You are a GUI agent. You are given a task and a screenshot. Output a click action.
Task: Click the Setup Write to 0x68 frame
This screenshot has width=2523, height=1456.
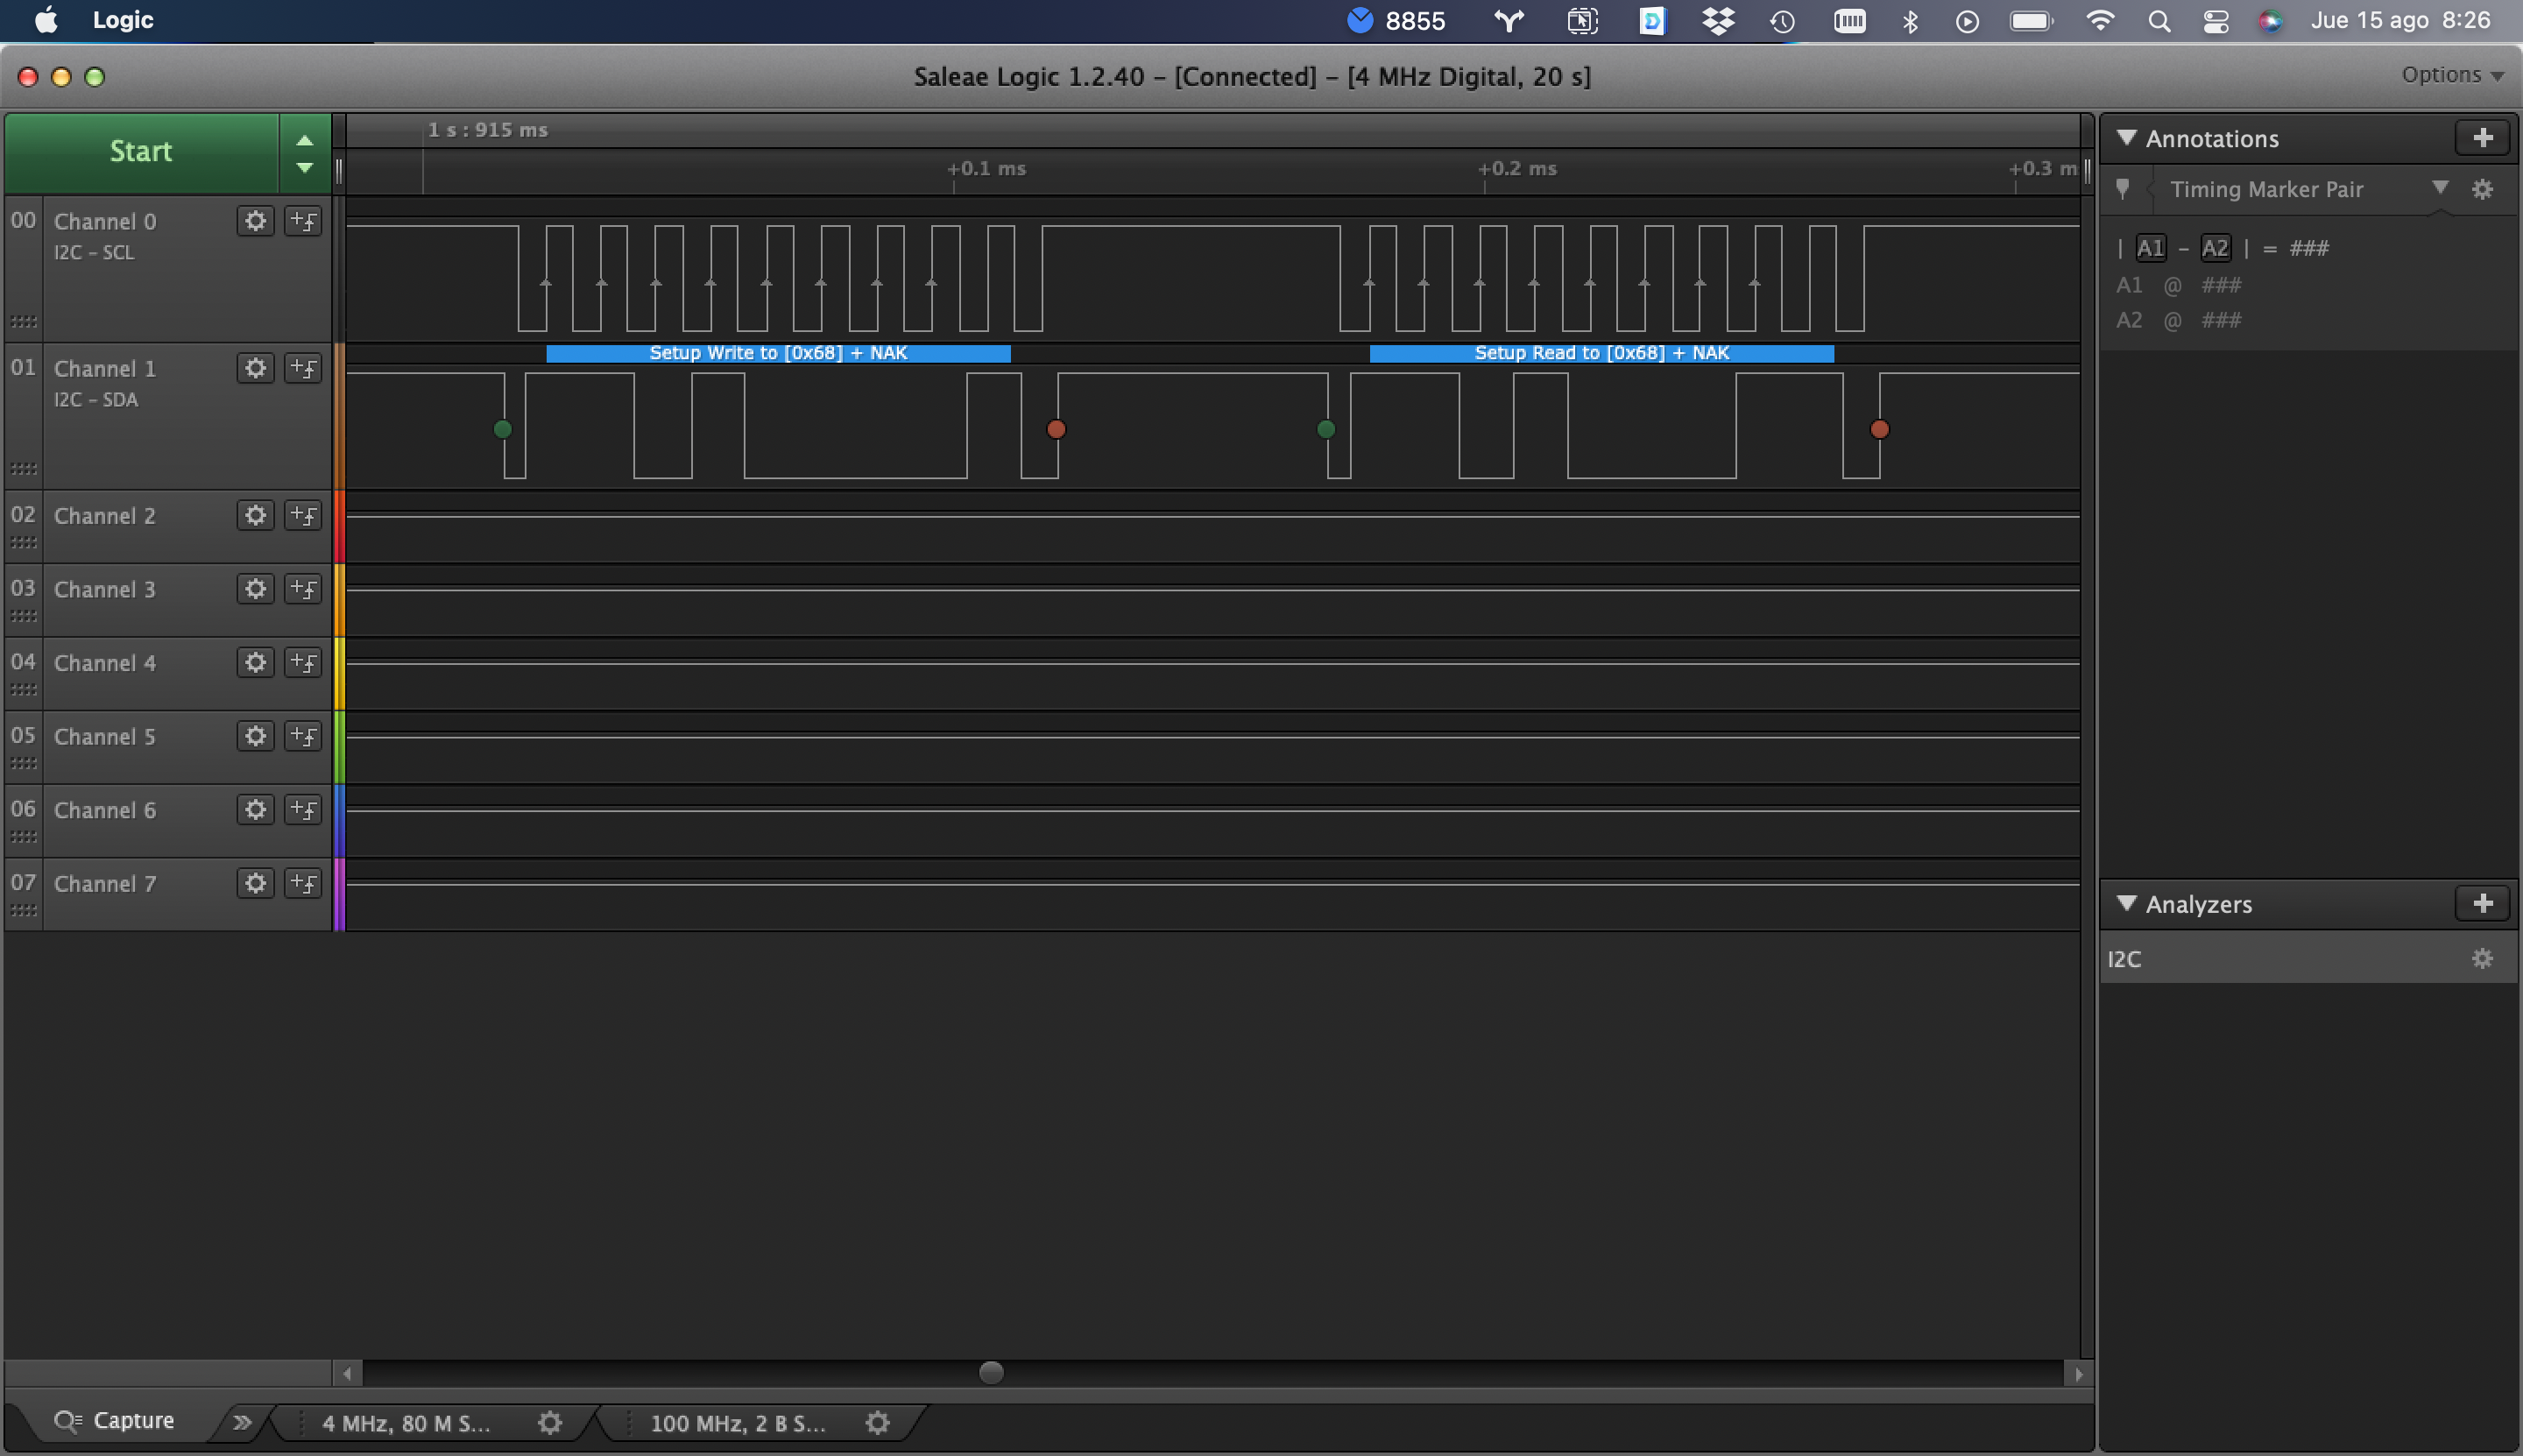click(778, 353)
